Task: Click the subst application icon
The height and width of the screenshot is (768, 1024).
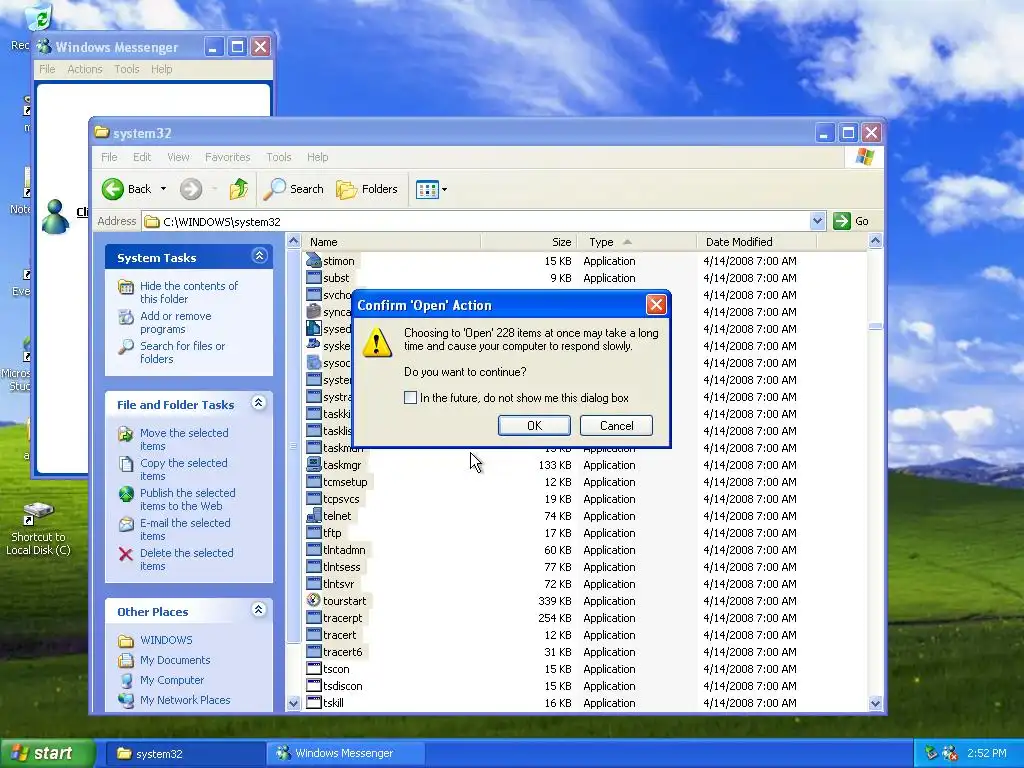Action: [313, 278]
